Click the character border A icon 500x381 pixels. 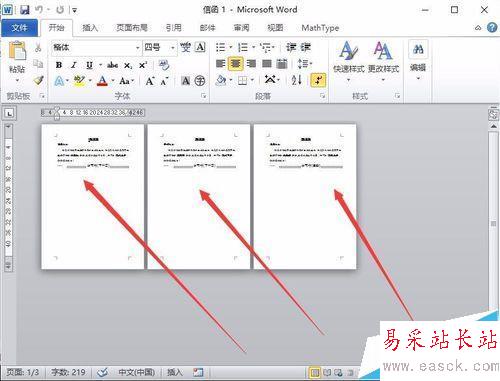pyautogui.click(x=200, y=47)
